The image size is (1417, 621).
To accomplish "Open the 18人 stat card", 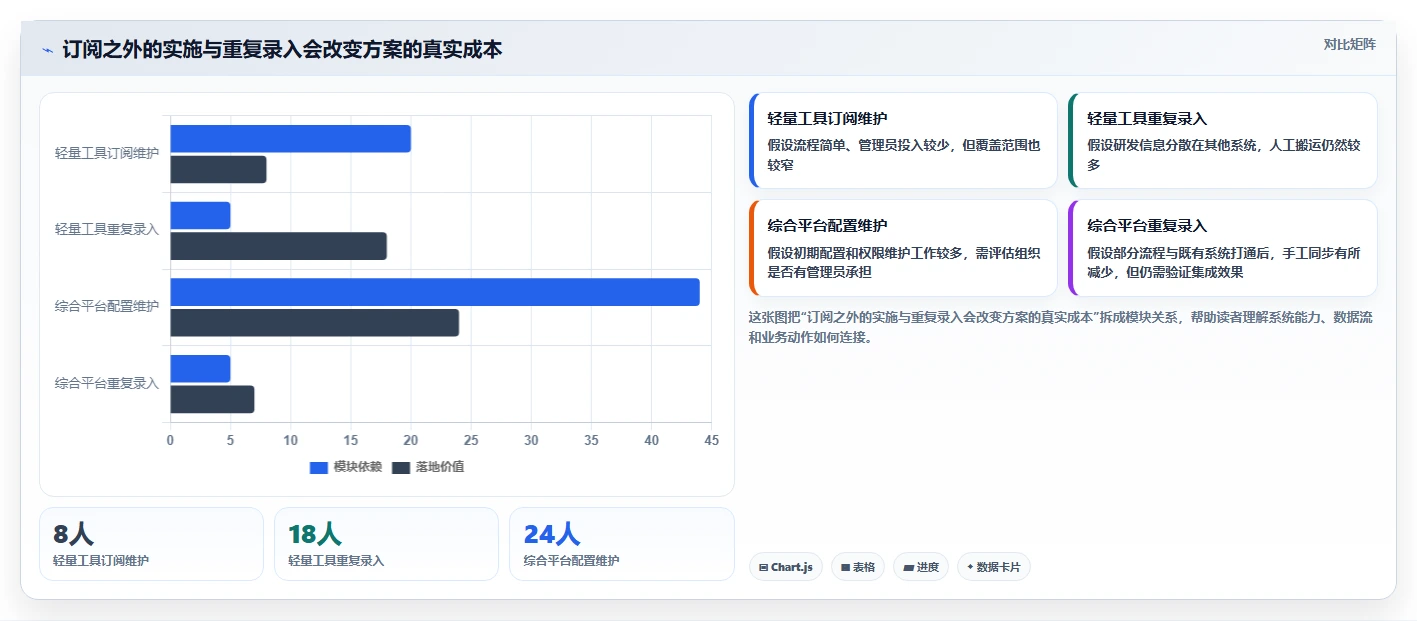I will coord(386,544).
